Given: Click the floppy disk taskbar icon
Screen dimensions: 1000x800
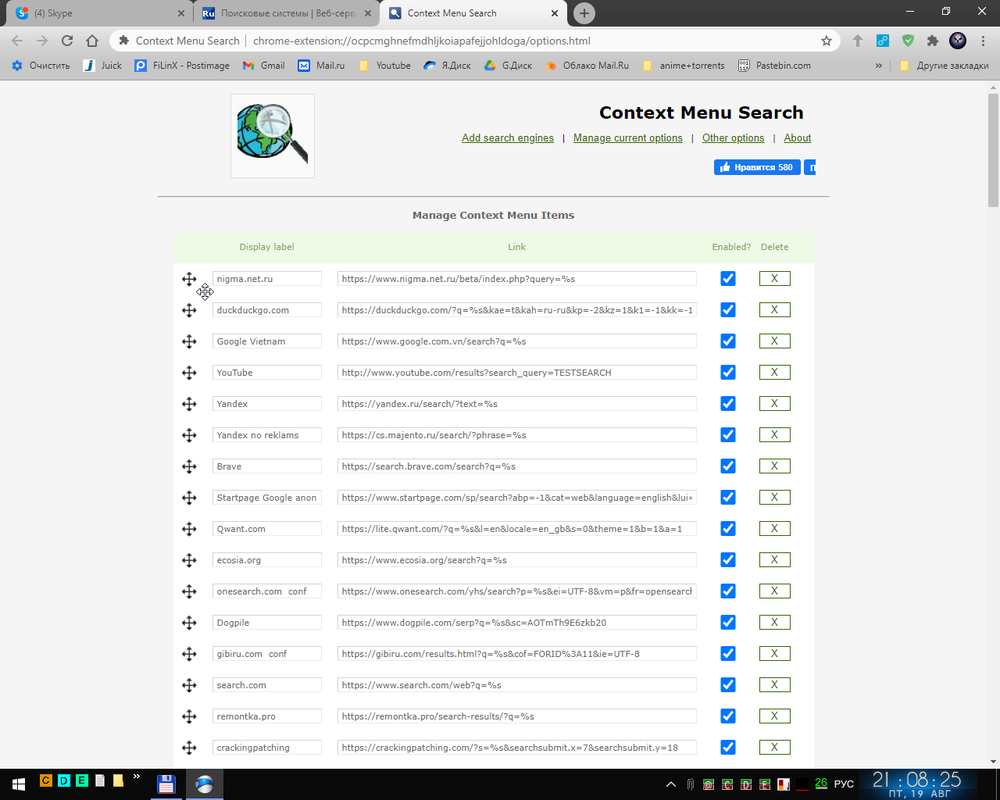Looking at the screenshot, I should (x=166, y=784).
